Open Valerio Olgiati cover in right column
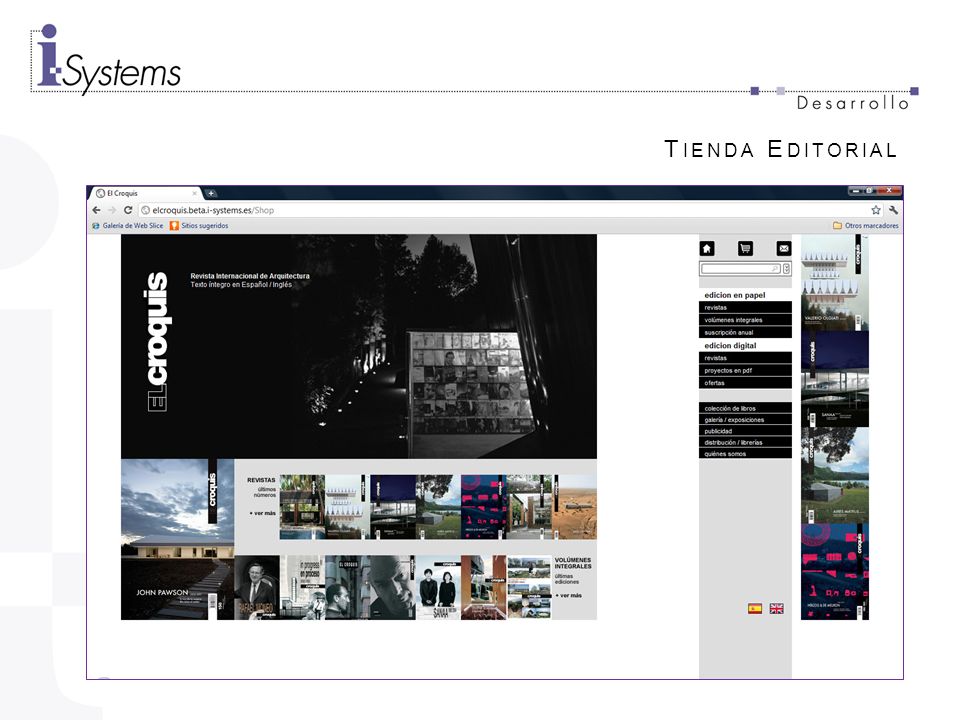The height and width of the screenshot is (720, 960). (x=834, y=283)
